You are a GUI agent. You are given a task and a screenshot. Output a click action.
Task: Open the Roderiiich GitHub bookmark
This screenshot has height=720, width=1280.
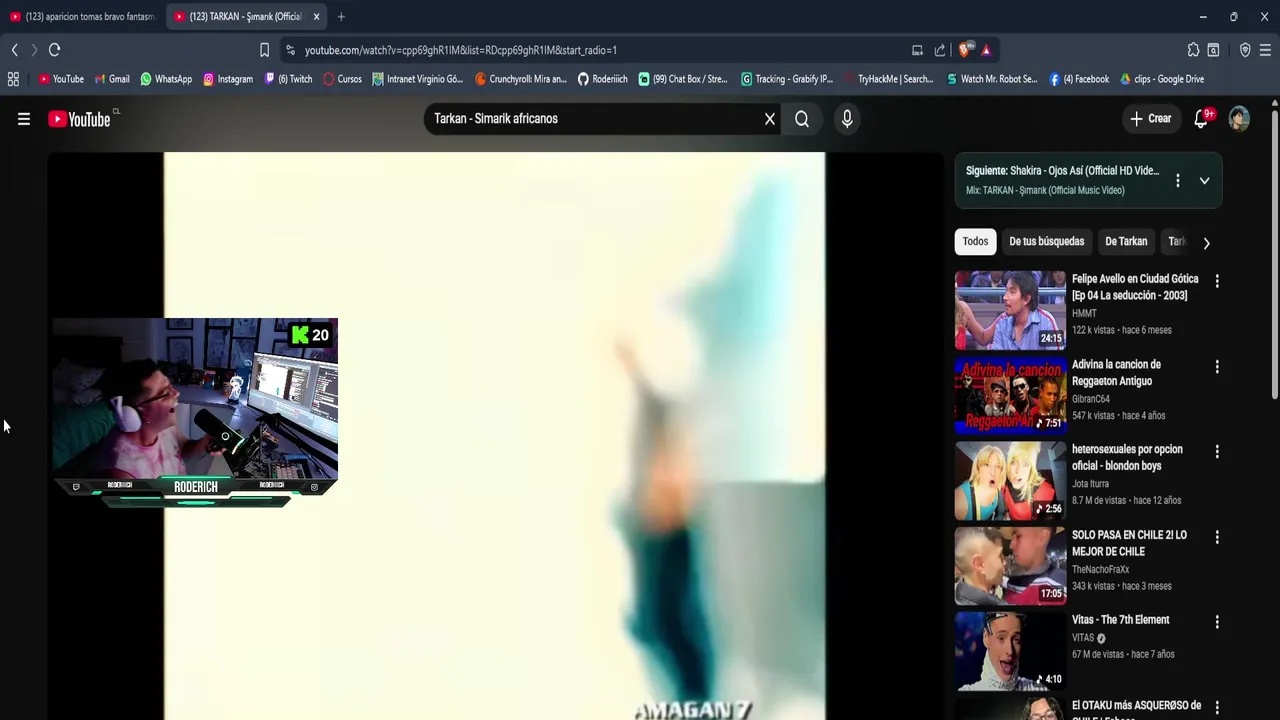click(603, 79)
